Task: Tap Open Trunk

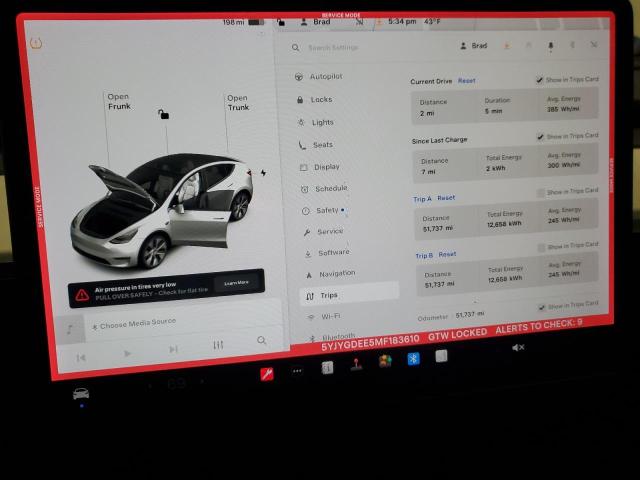Action: [x=238, y=102]
